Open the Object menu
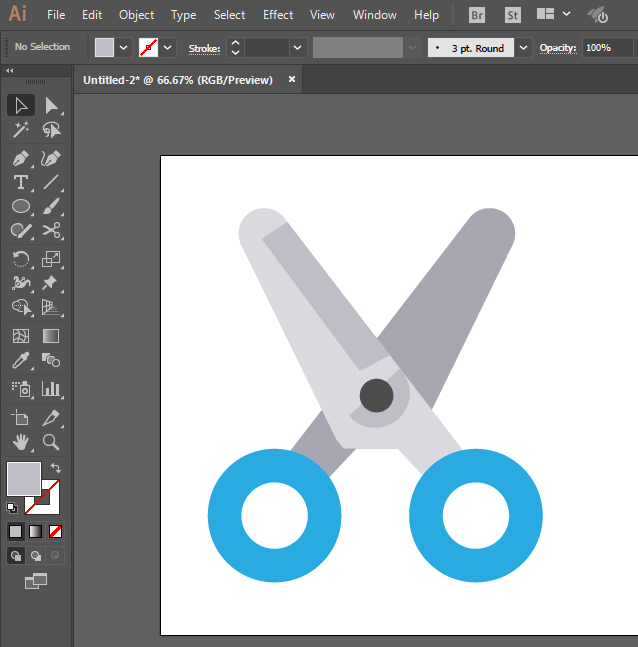Screen dimensions: 638x647 tap(136, 15)
